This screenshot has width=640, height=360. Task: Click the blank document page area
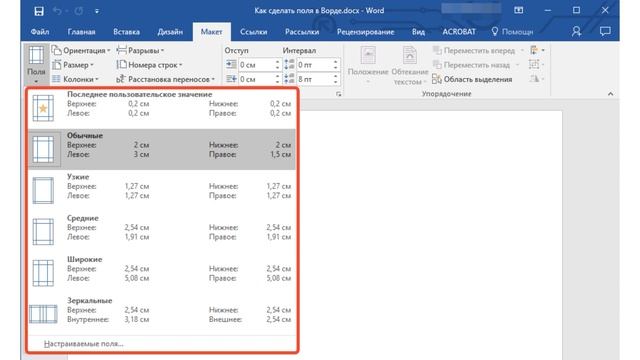[x=431, y=235]
